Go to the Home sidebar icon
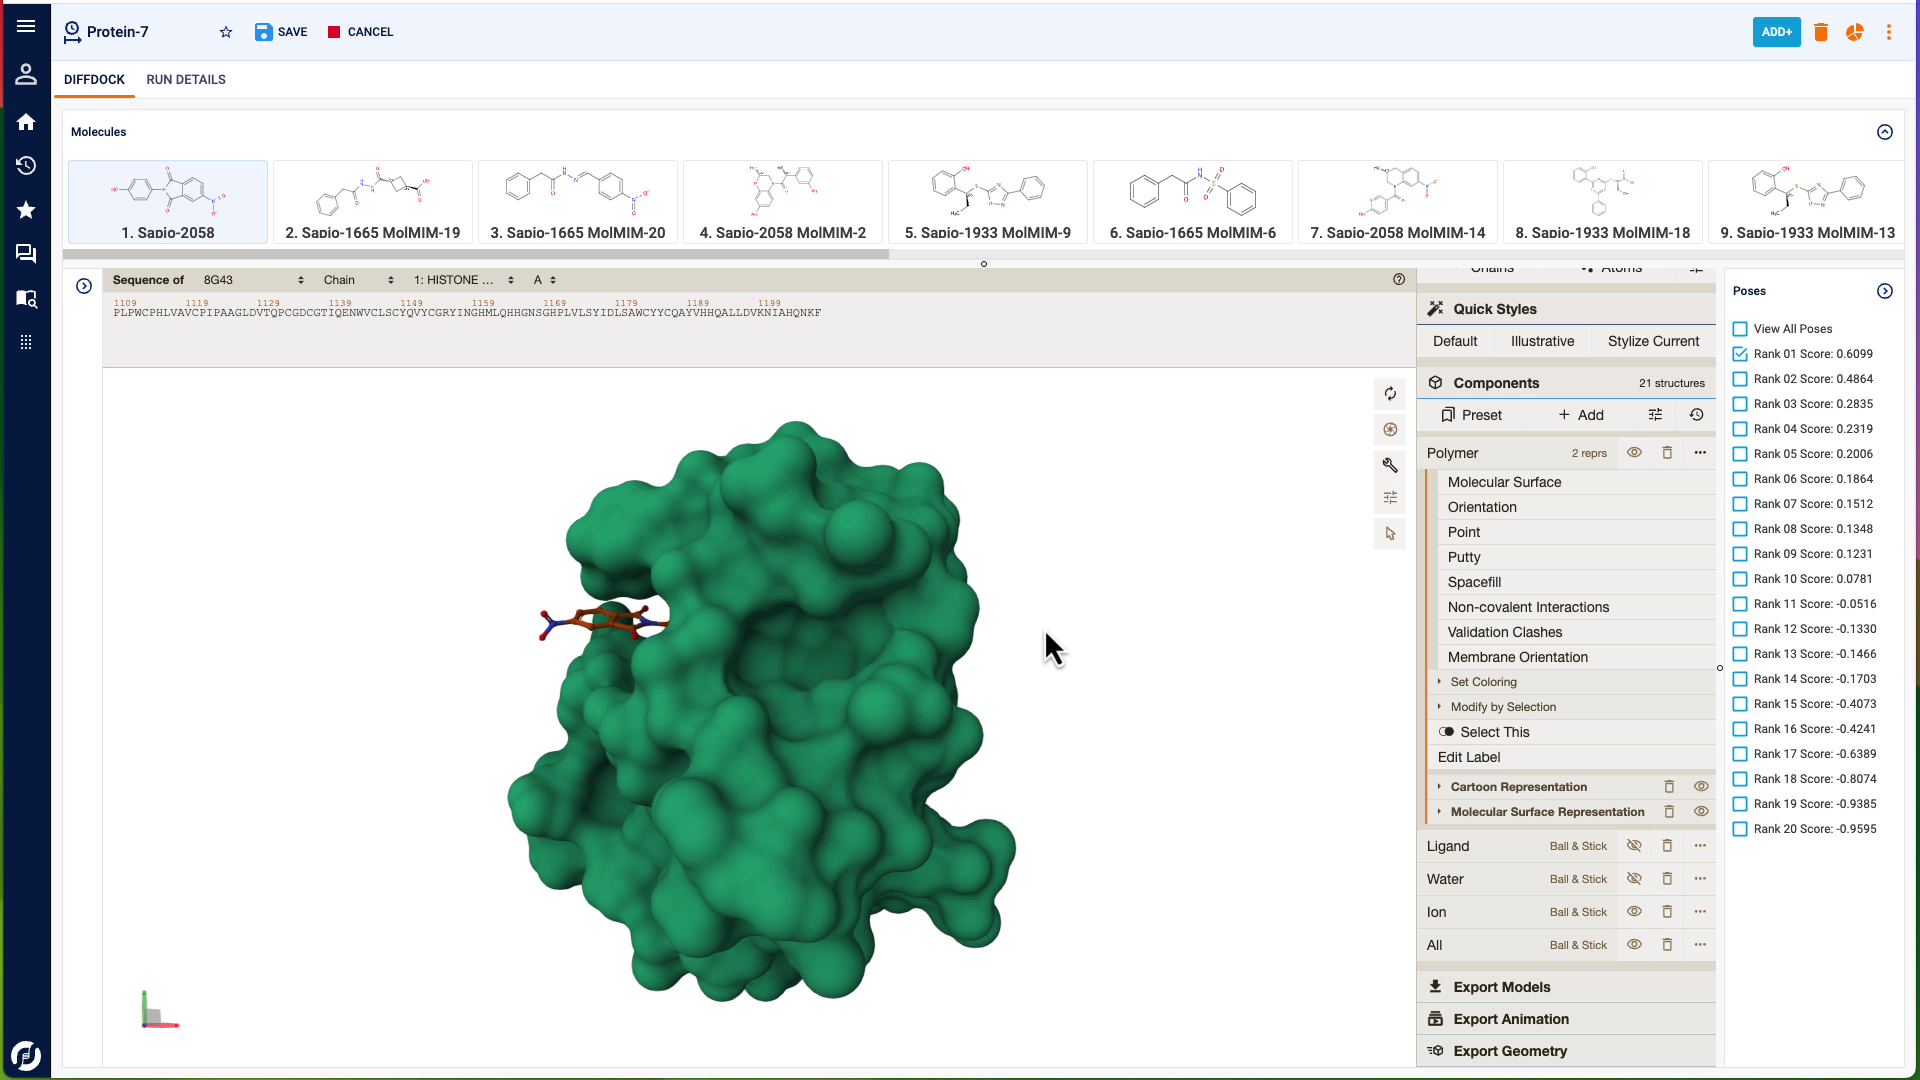 [26, 122]
